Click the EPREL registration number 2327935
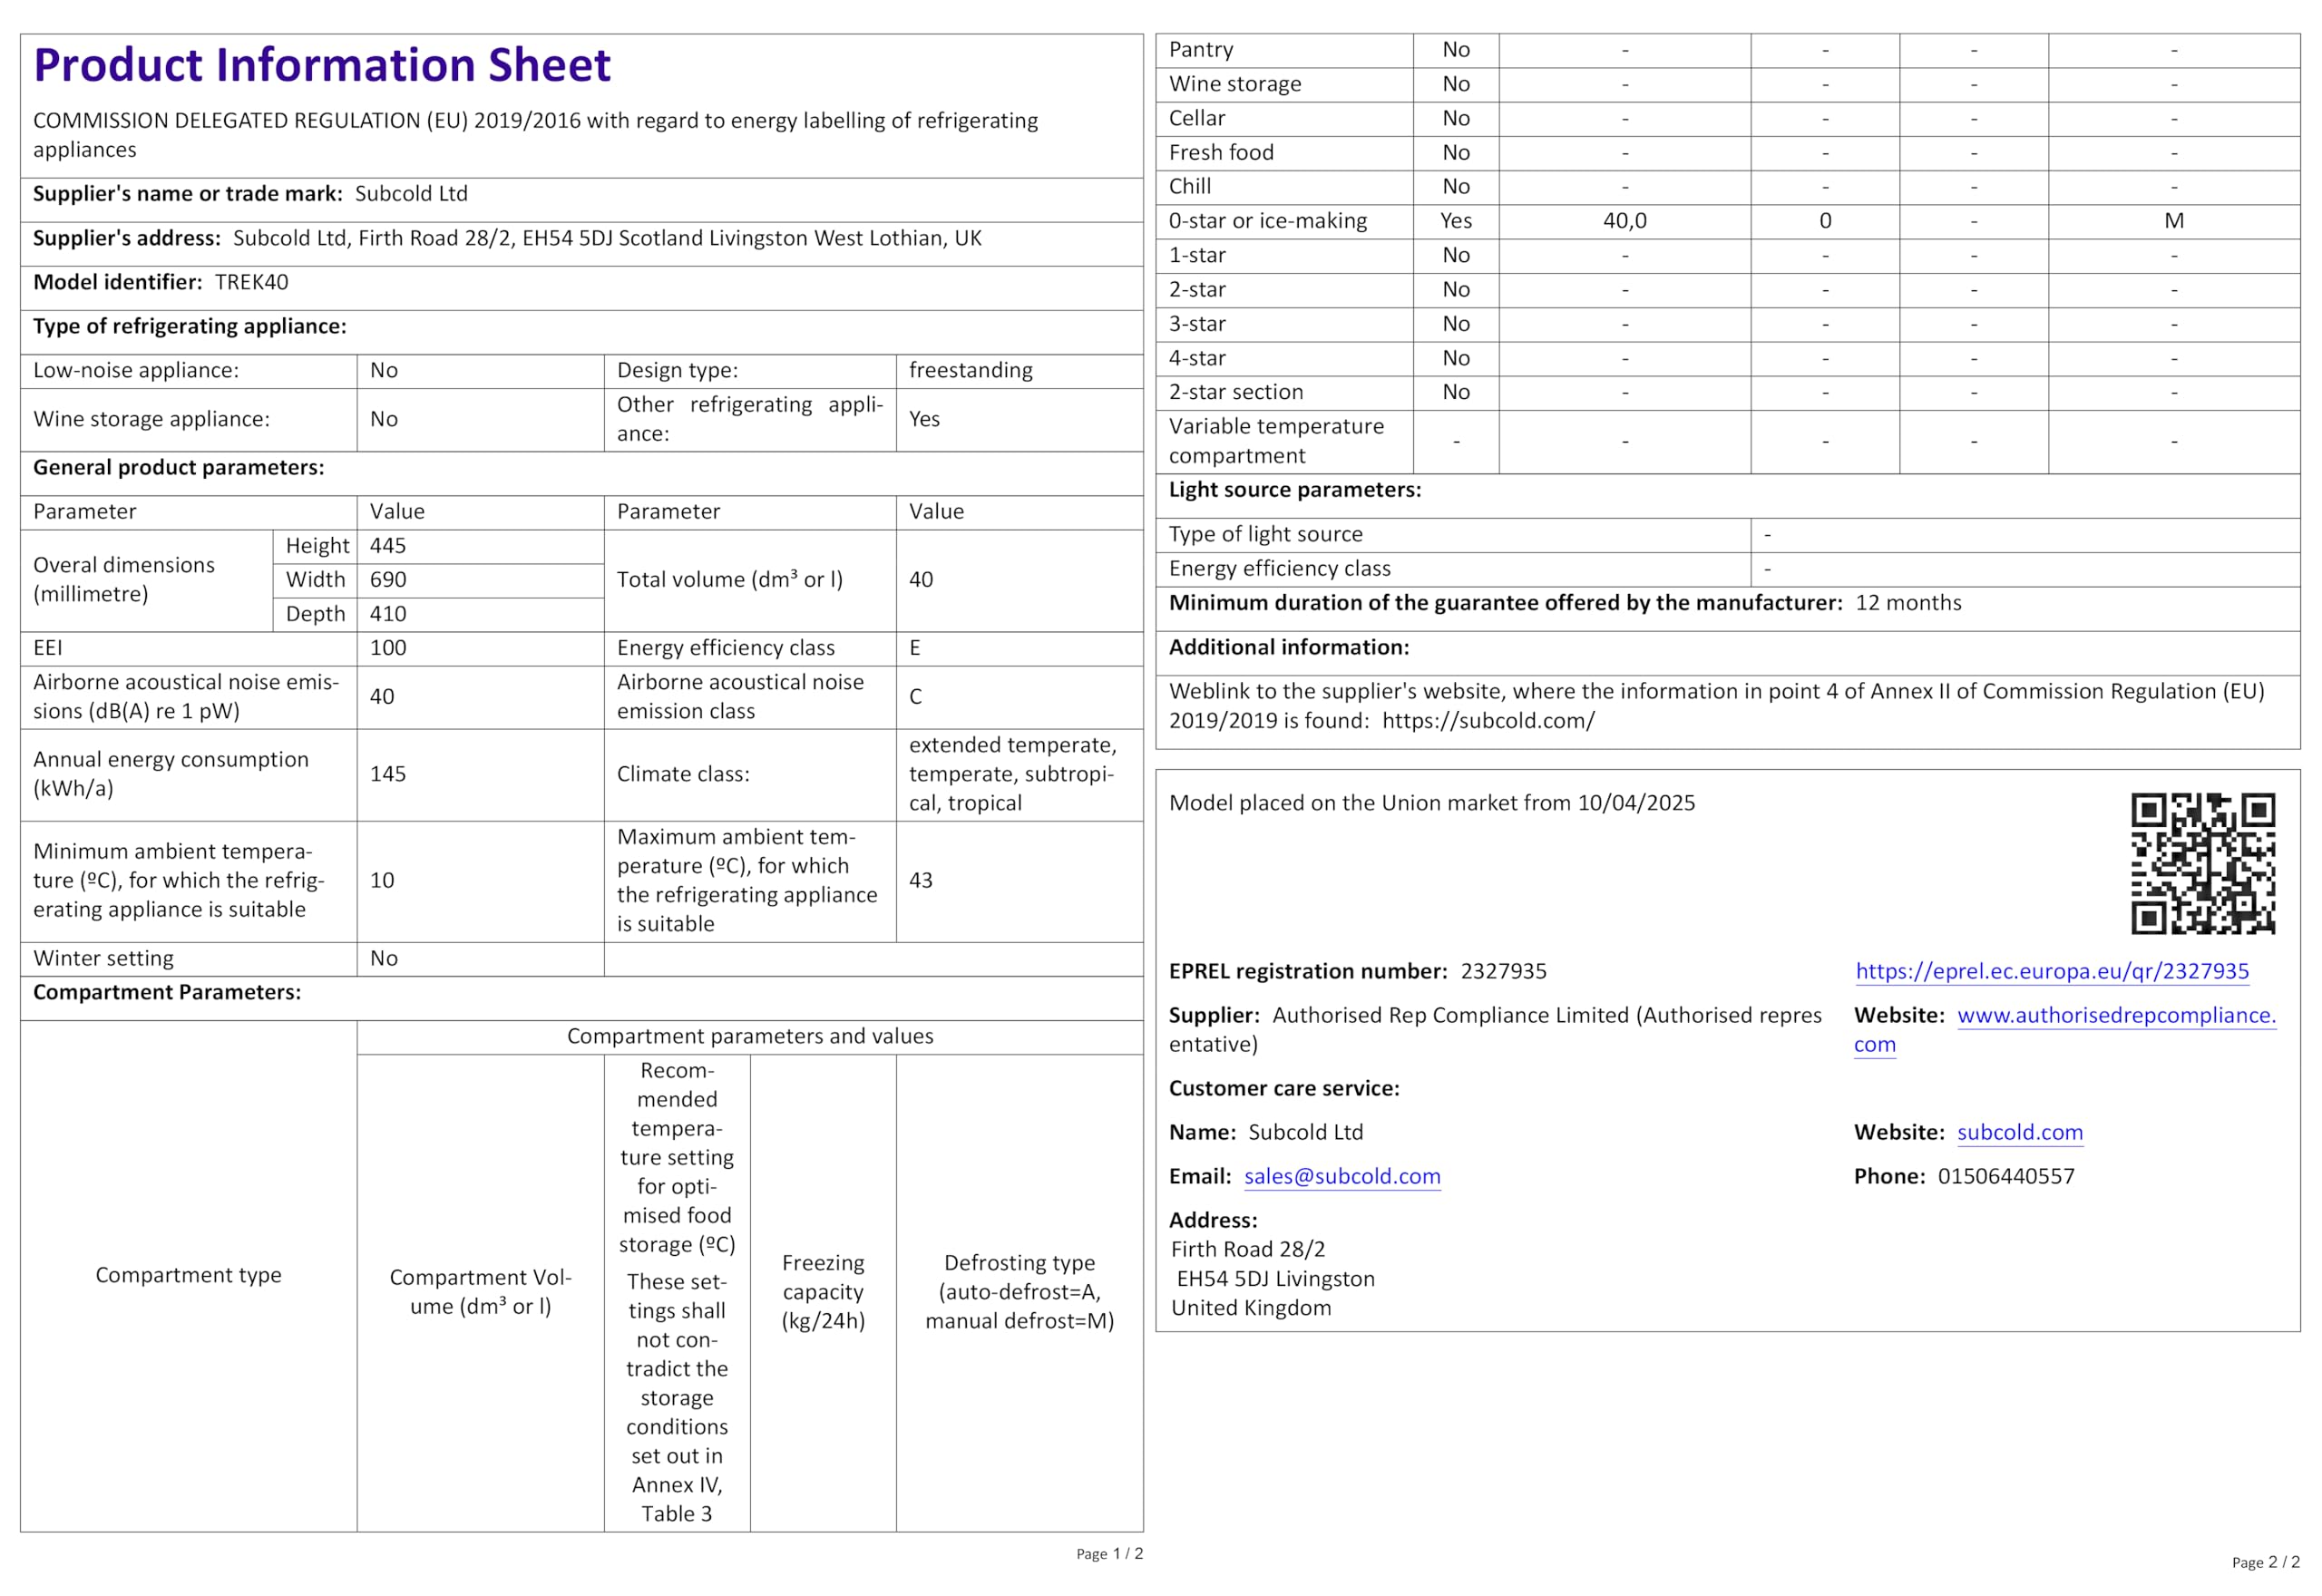The width and height of the screenshot is (2322, 1596). (1502, 971)
